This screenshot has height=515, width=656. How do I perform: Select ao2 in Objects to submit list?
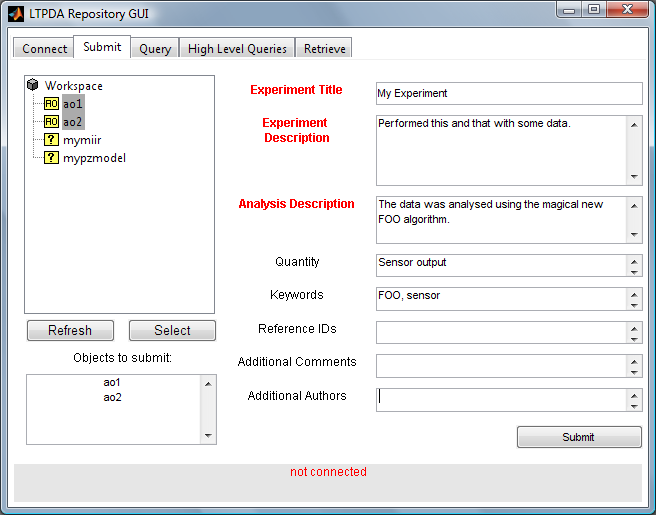112,397
